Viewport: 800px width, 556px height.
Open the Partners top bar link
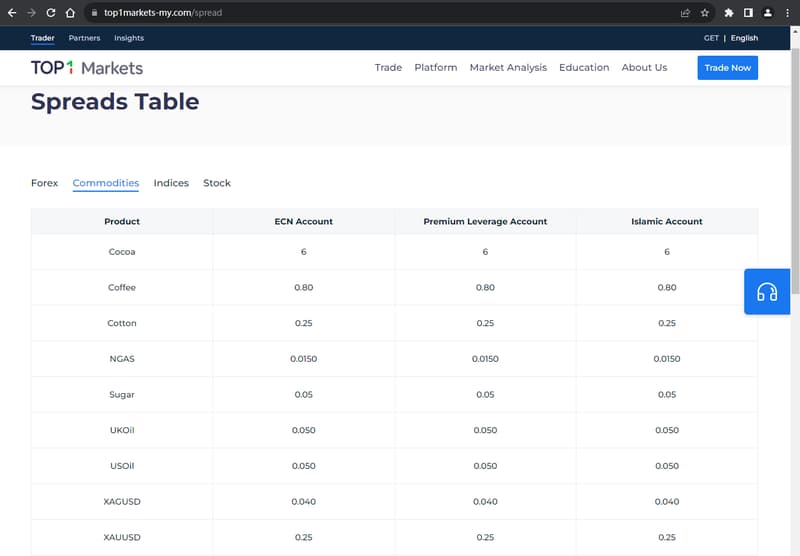84,38
